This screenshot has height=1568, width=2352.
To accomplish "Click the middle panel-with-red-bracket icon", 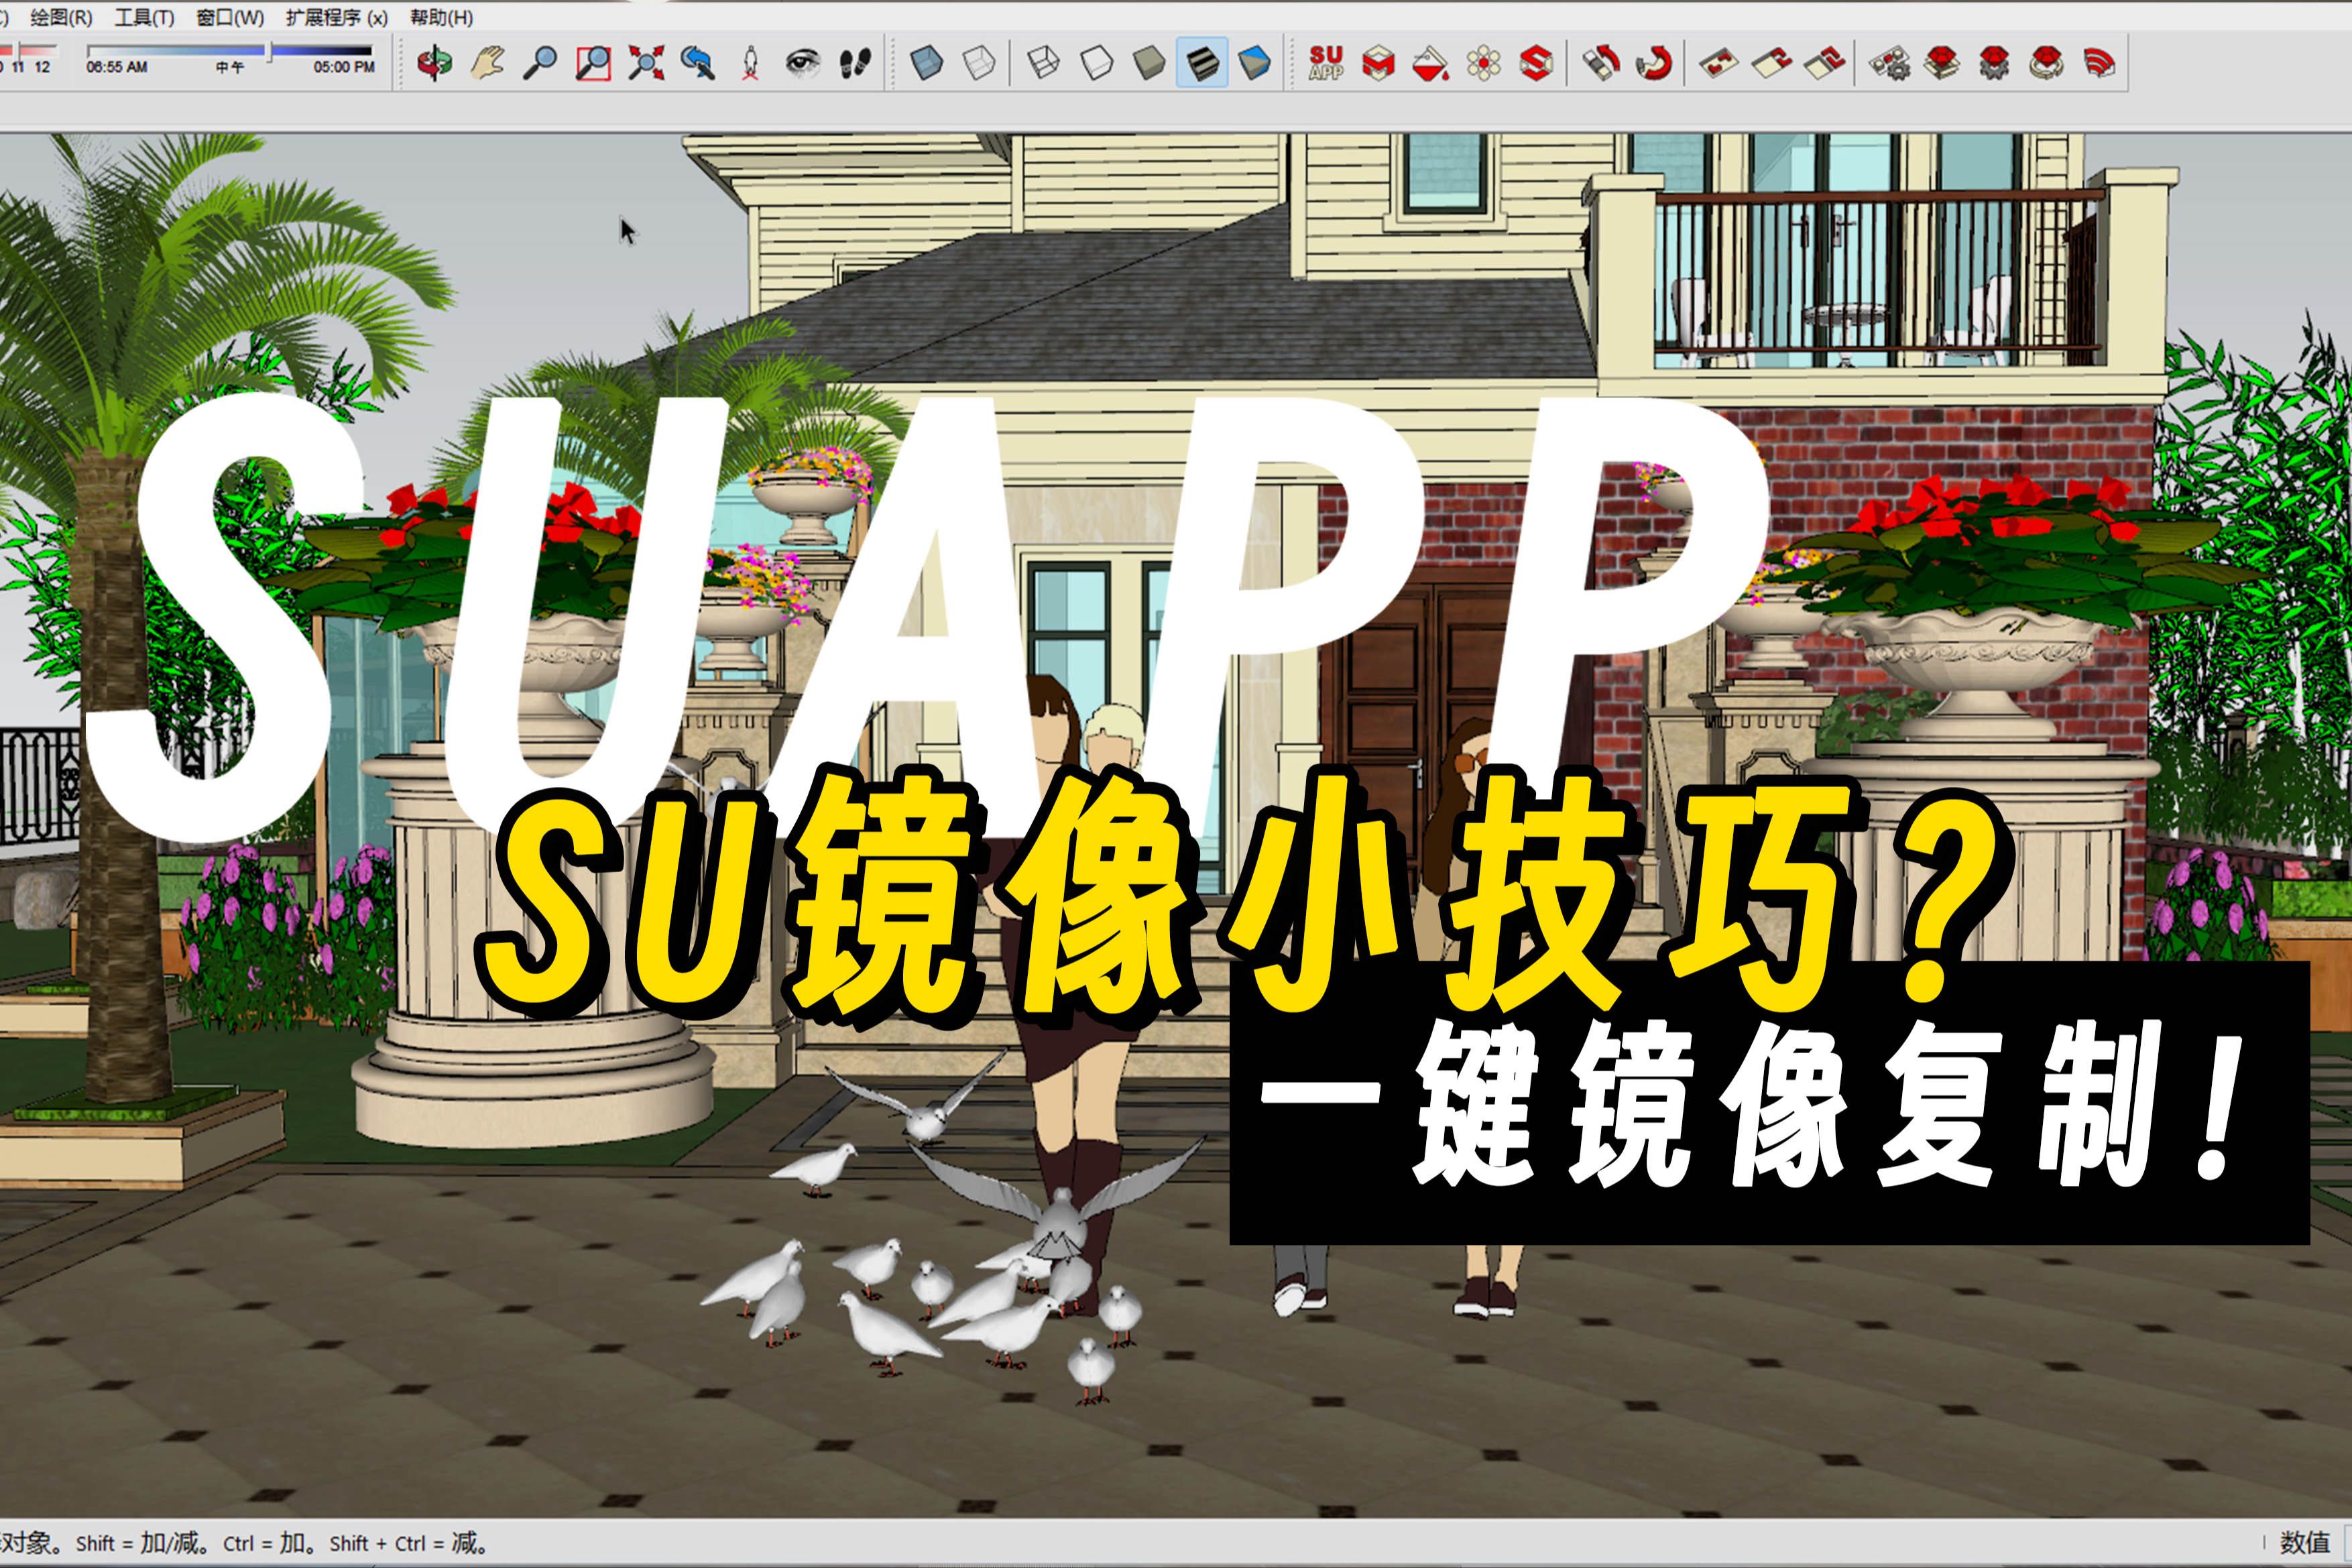I will point(1771,64).
